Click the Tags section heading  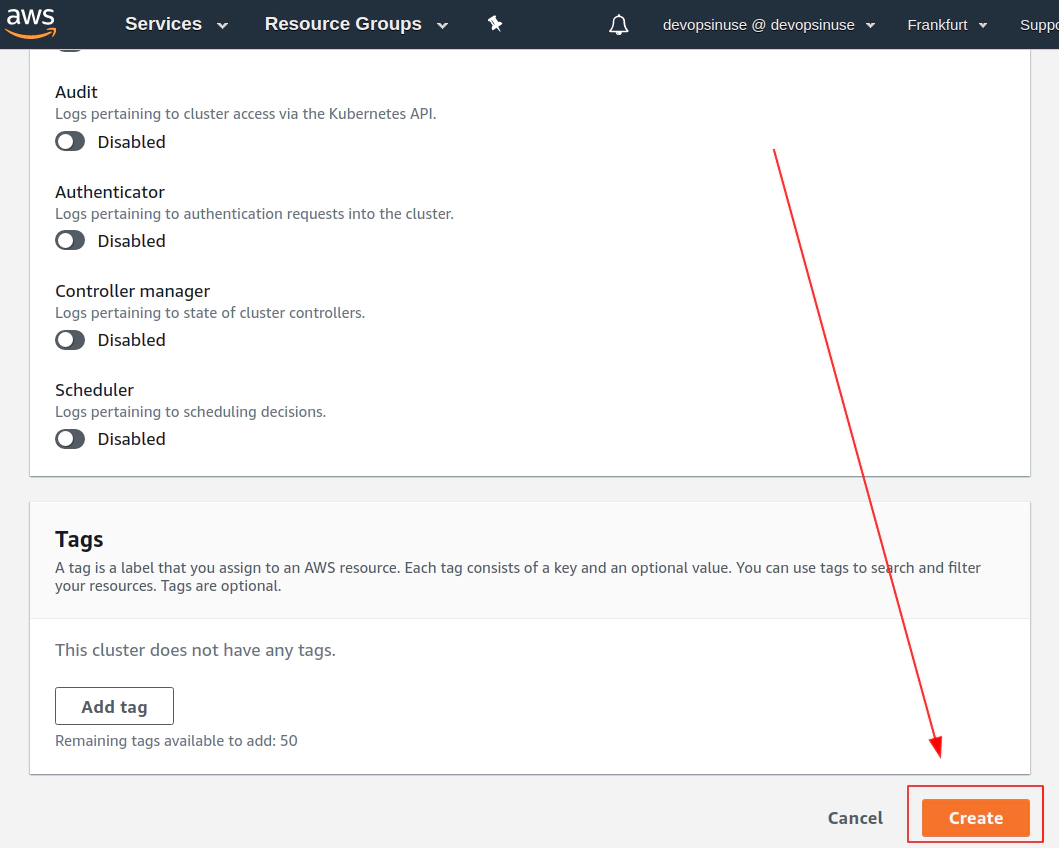point(79,539)
